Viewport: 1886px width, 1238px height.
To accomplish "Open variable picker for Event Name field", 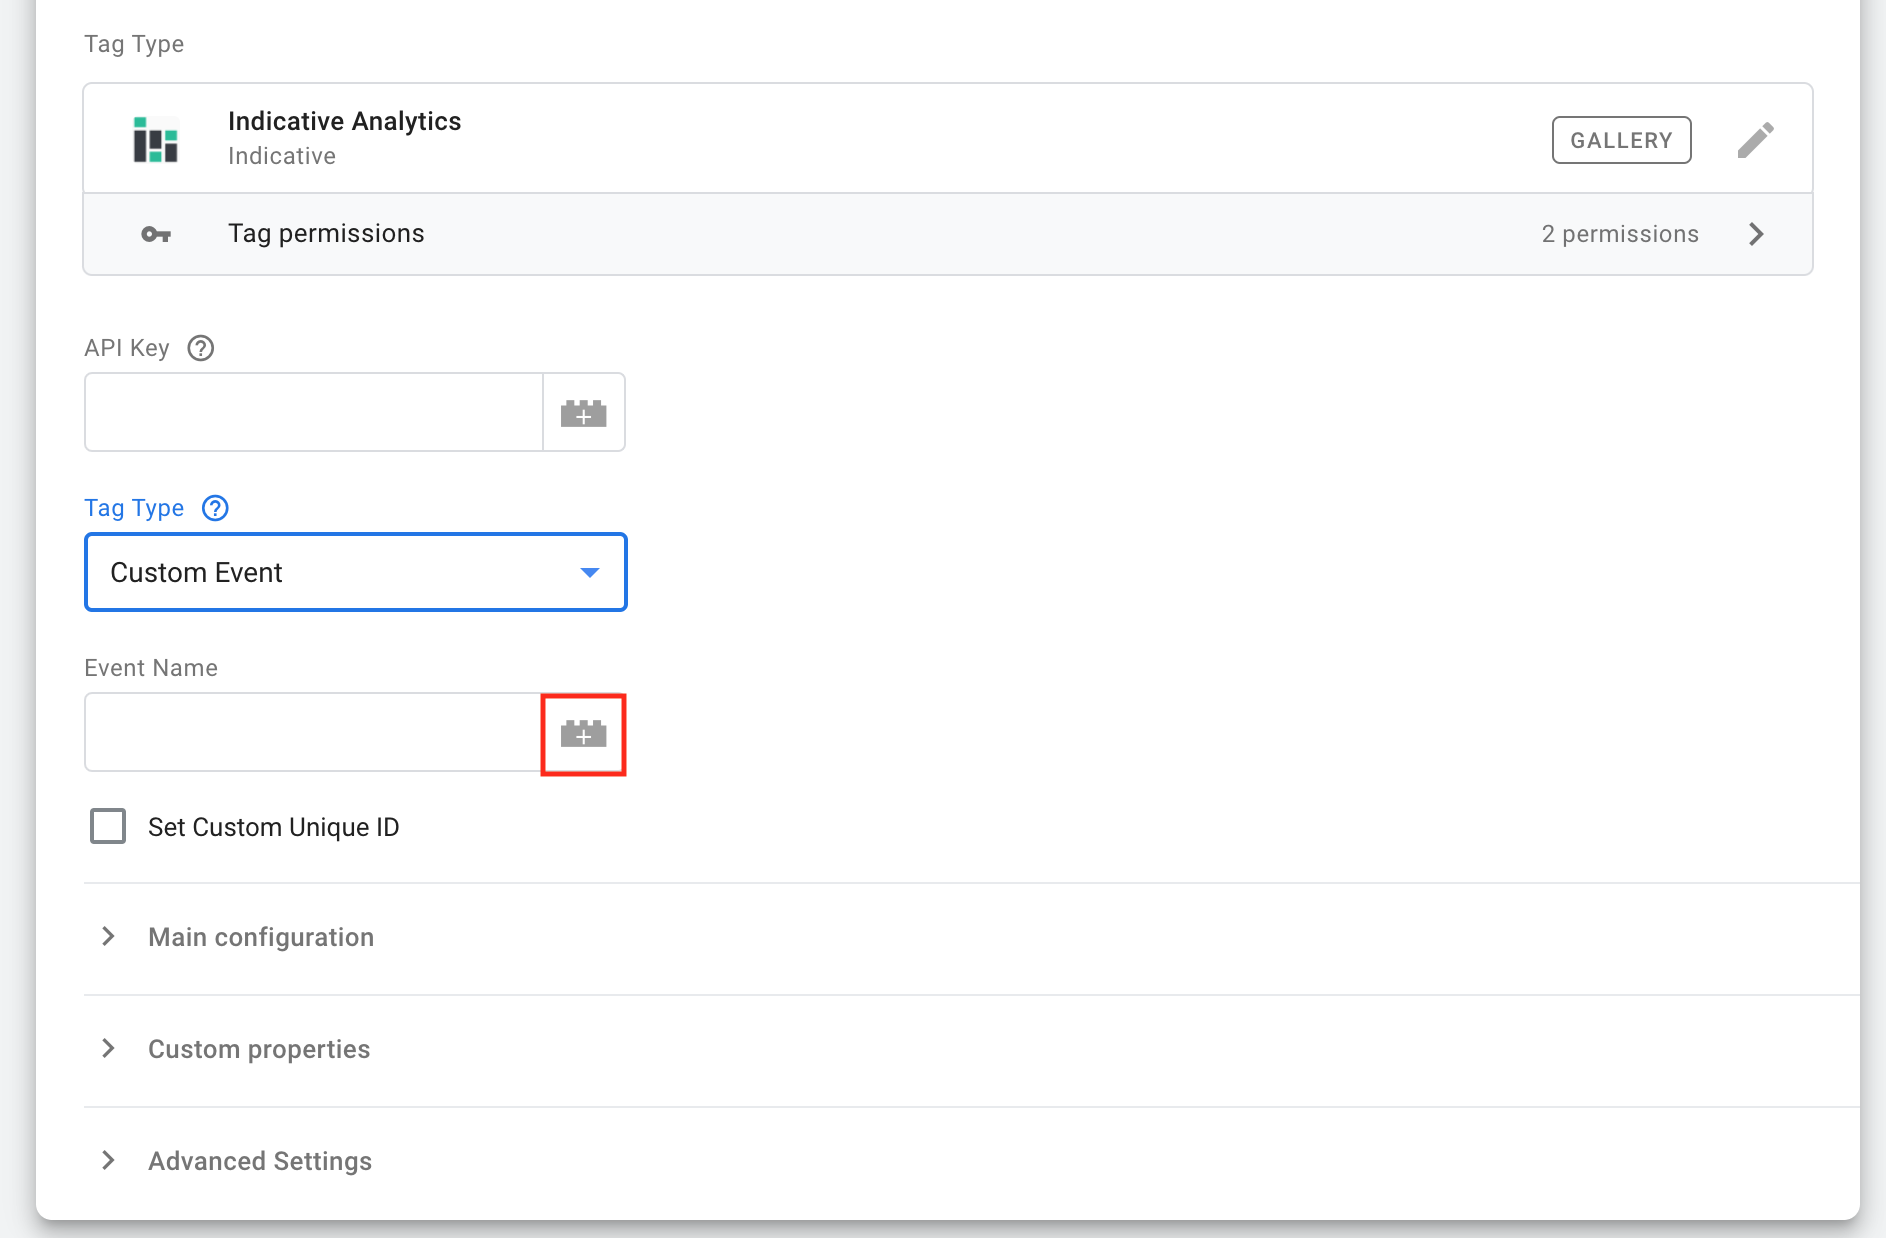I will [x=583, y=735].
